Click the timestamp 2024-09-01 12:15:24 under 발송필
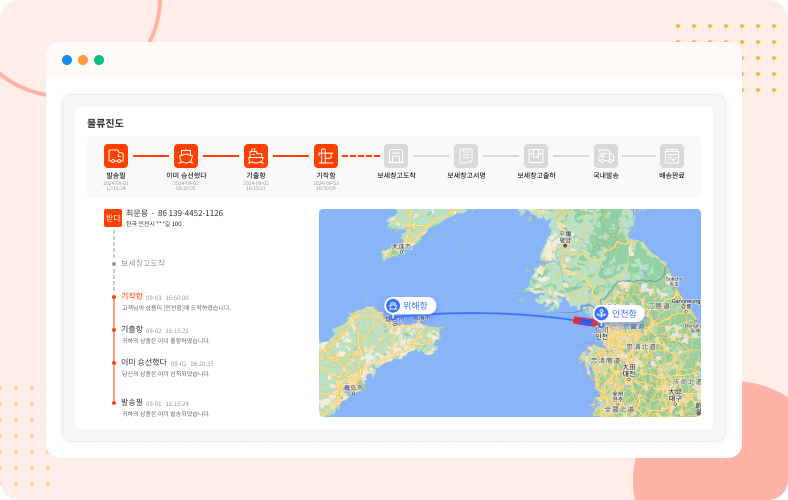The image size is (788, 500). [116, 185]
